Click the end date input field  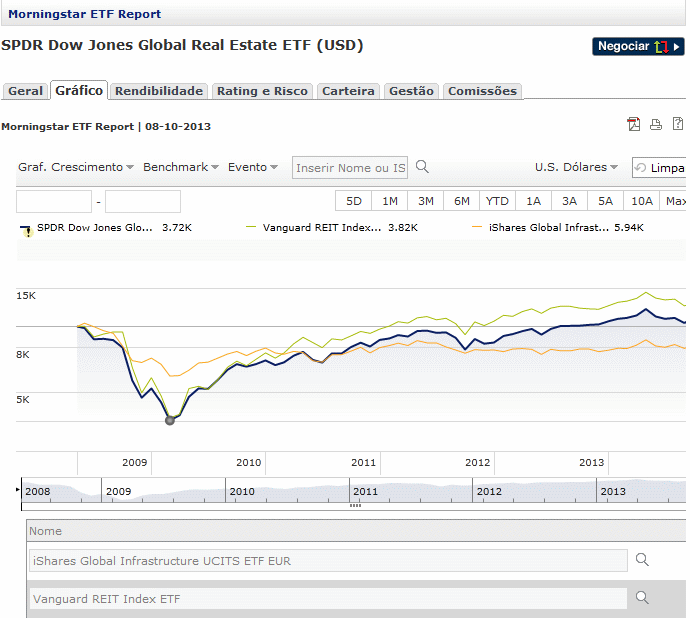pos(143,202)
